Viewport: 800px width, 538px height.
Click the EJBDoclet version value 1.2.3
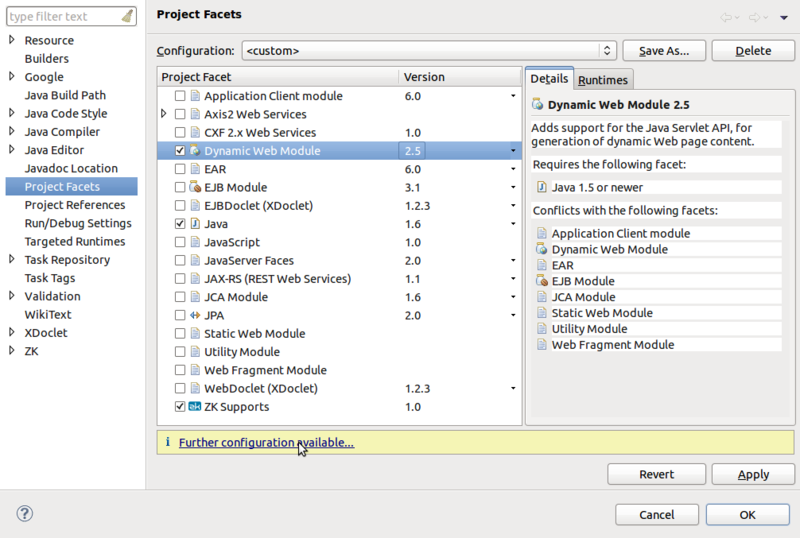417,206
